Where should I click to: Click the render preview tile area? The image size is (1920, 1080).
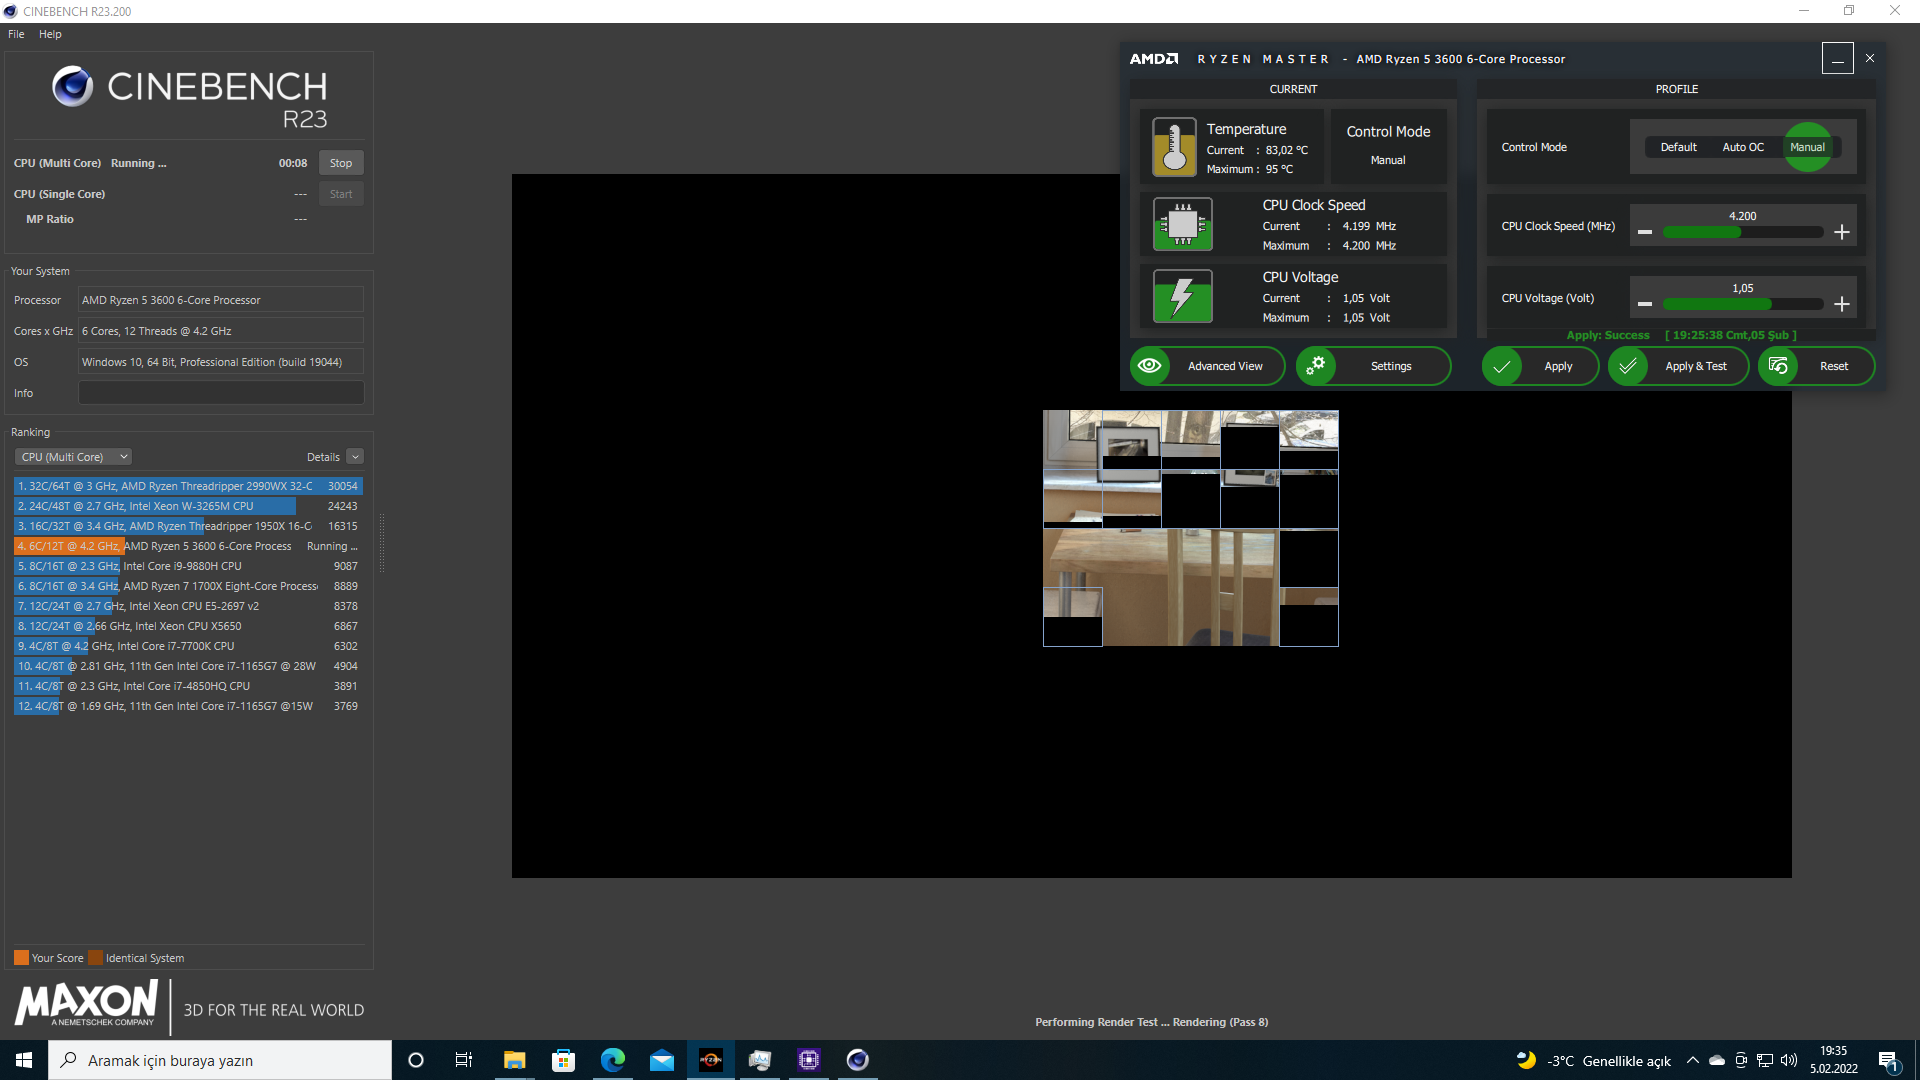(1190, 528)
